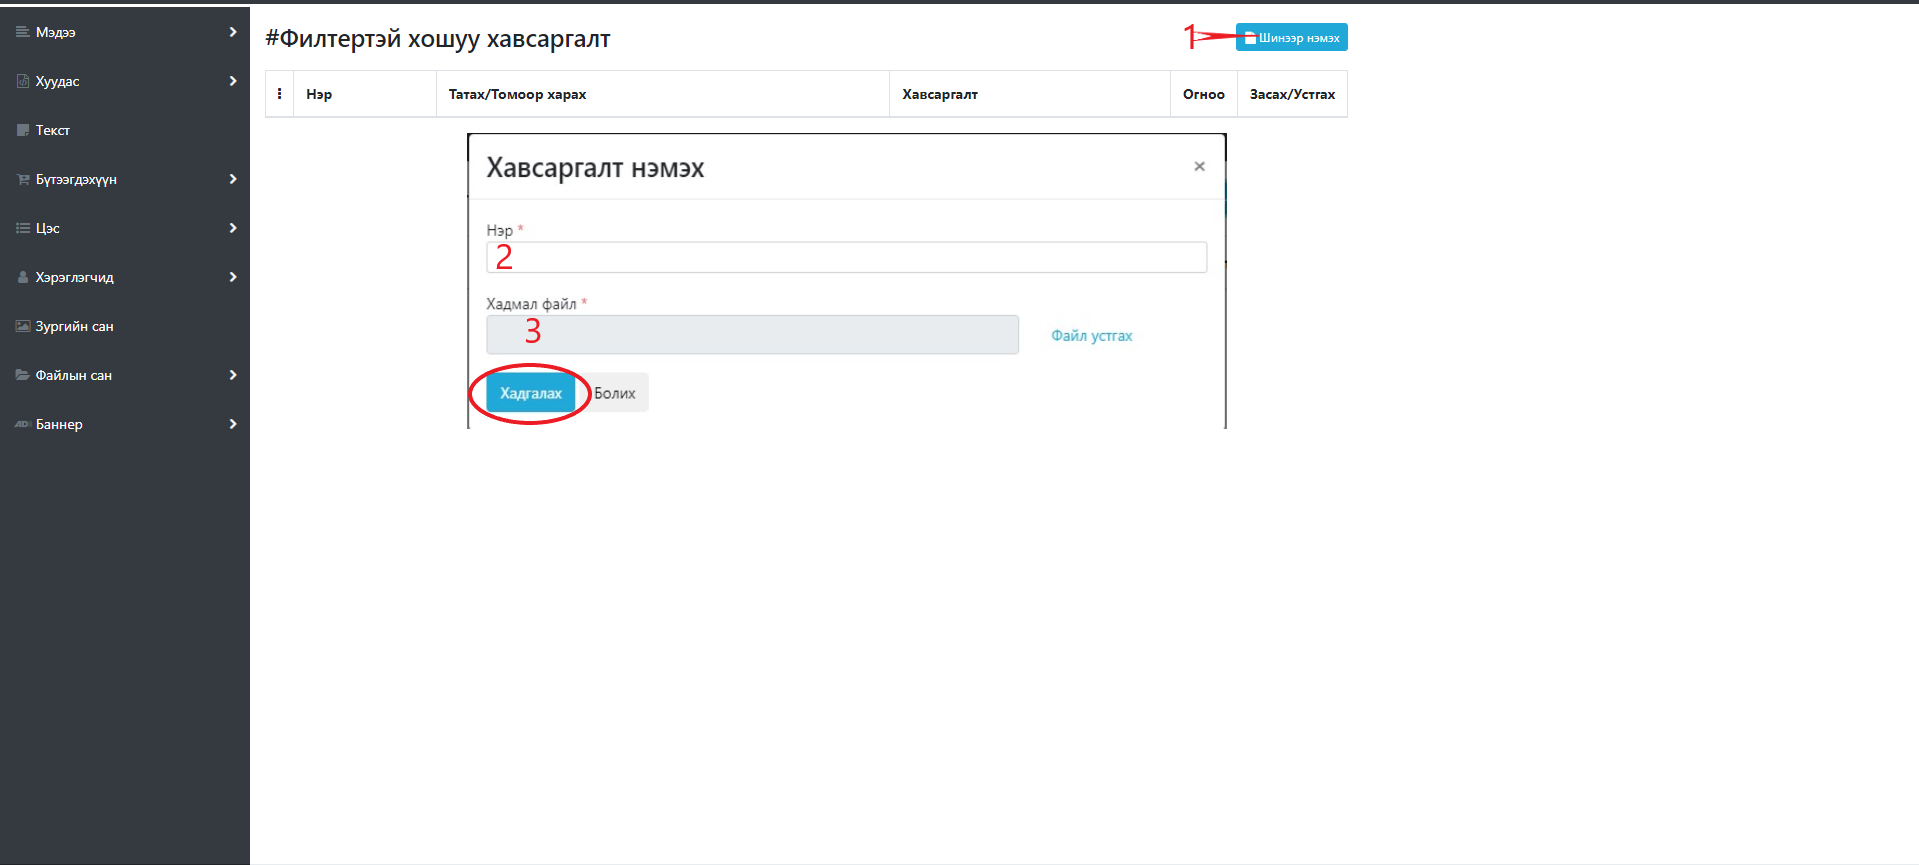Screen dimensions: 1919x865
Task: Open the Зургийн сан menu item
Action: (x=74, y=326)
